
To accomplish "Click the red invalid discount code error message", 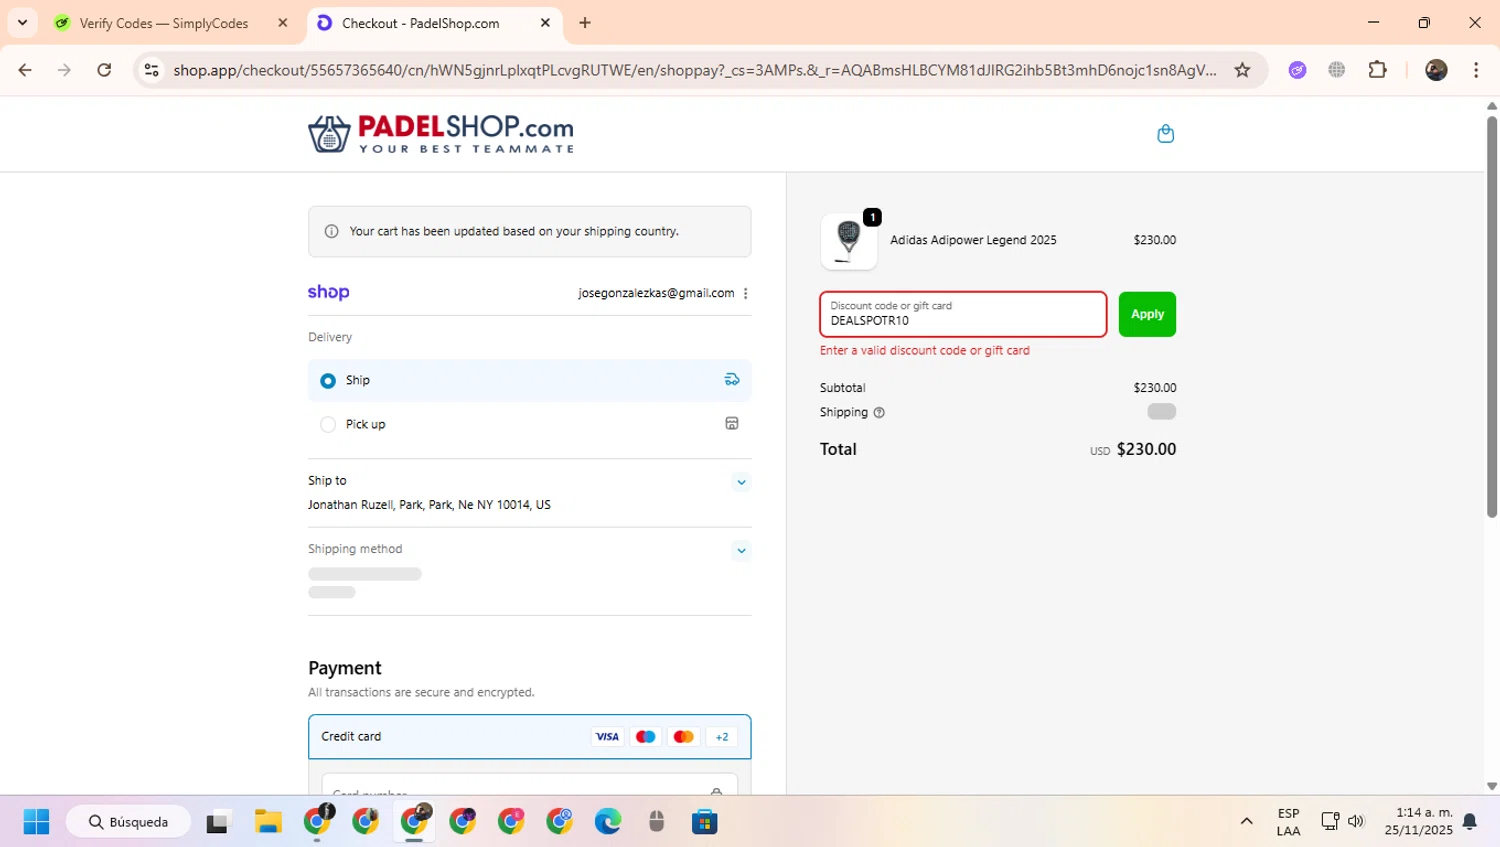I will coord(925,351).
